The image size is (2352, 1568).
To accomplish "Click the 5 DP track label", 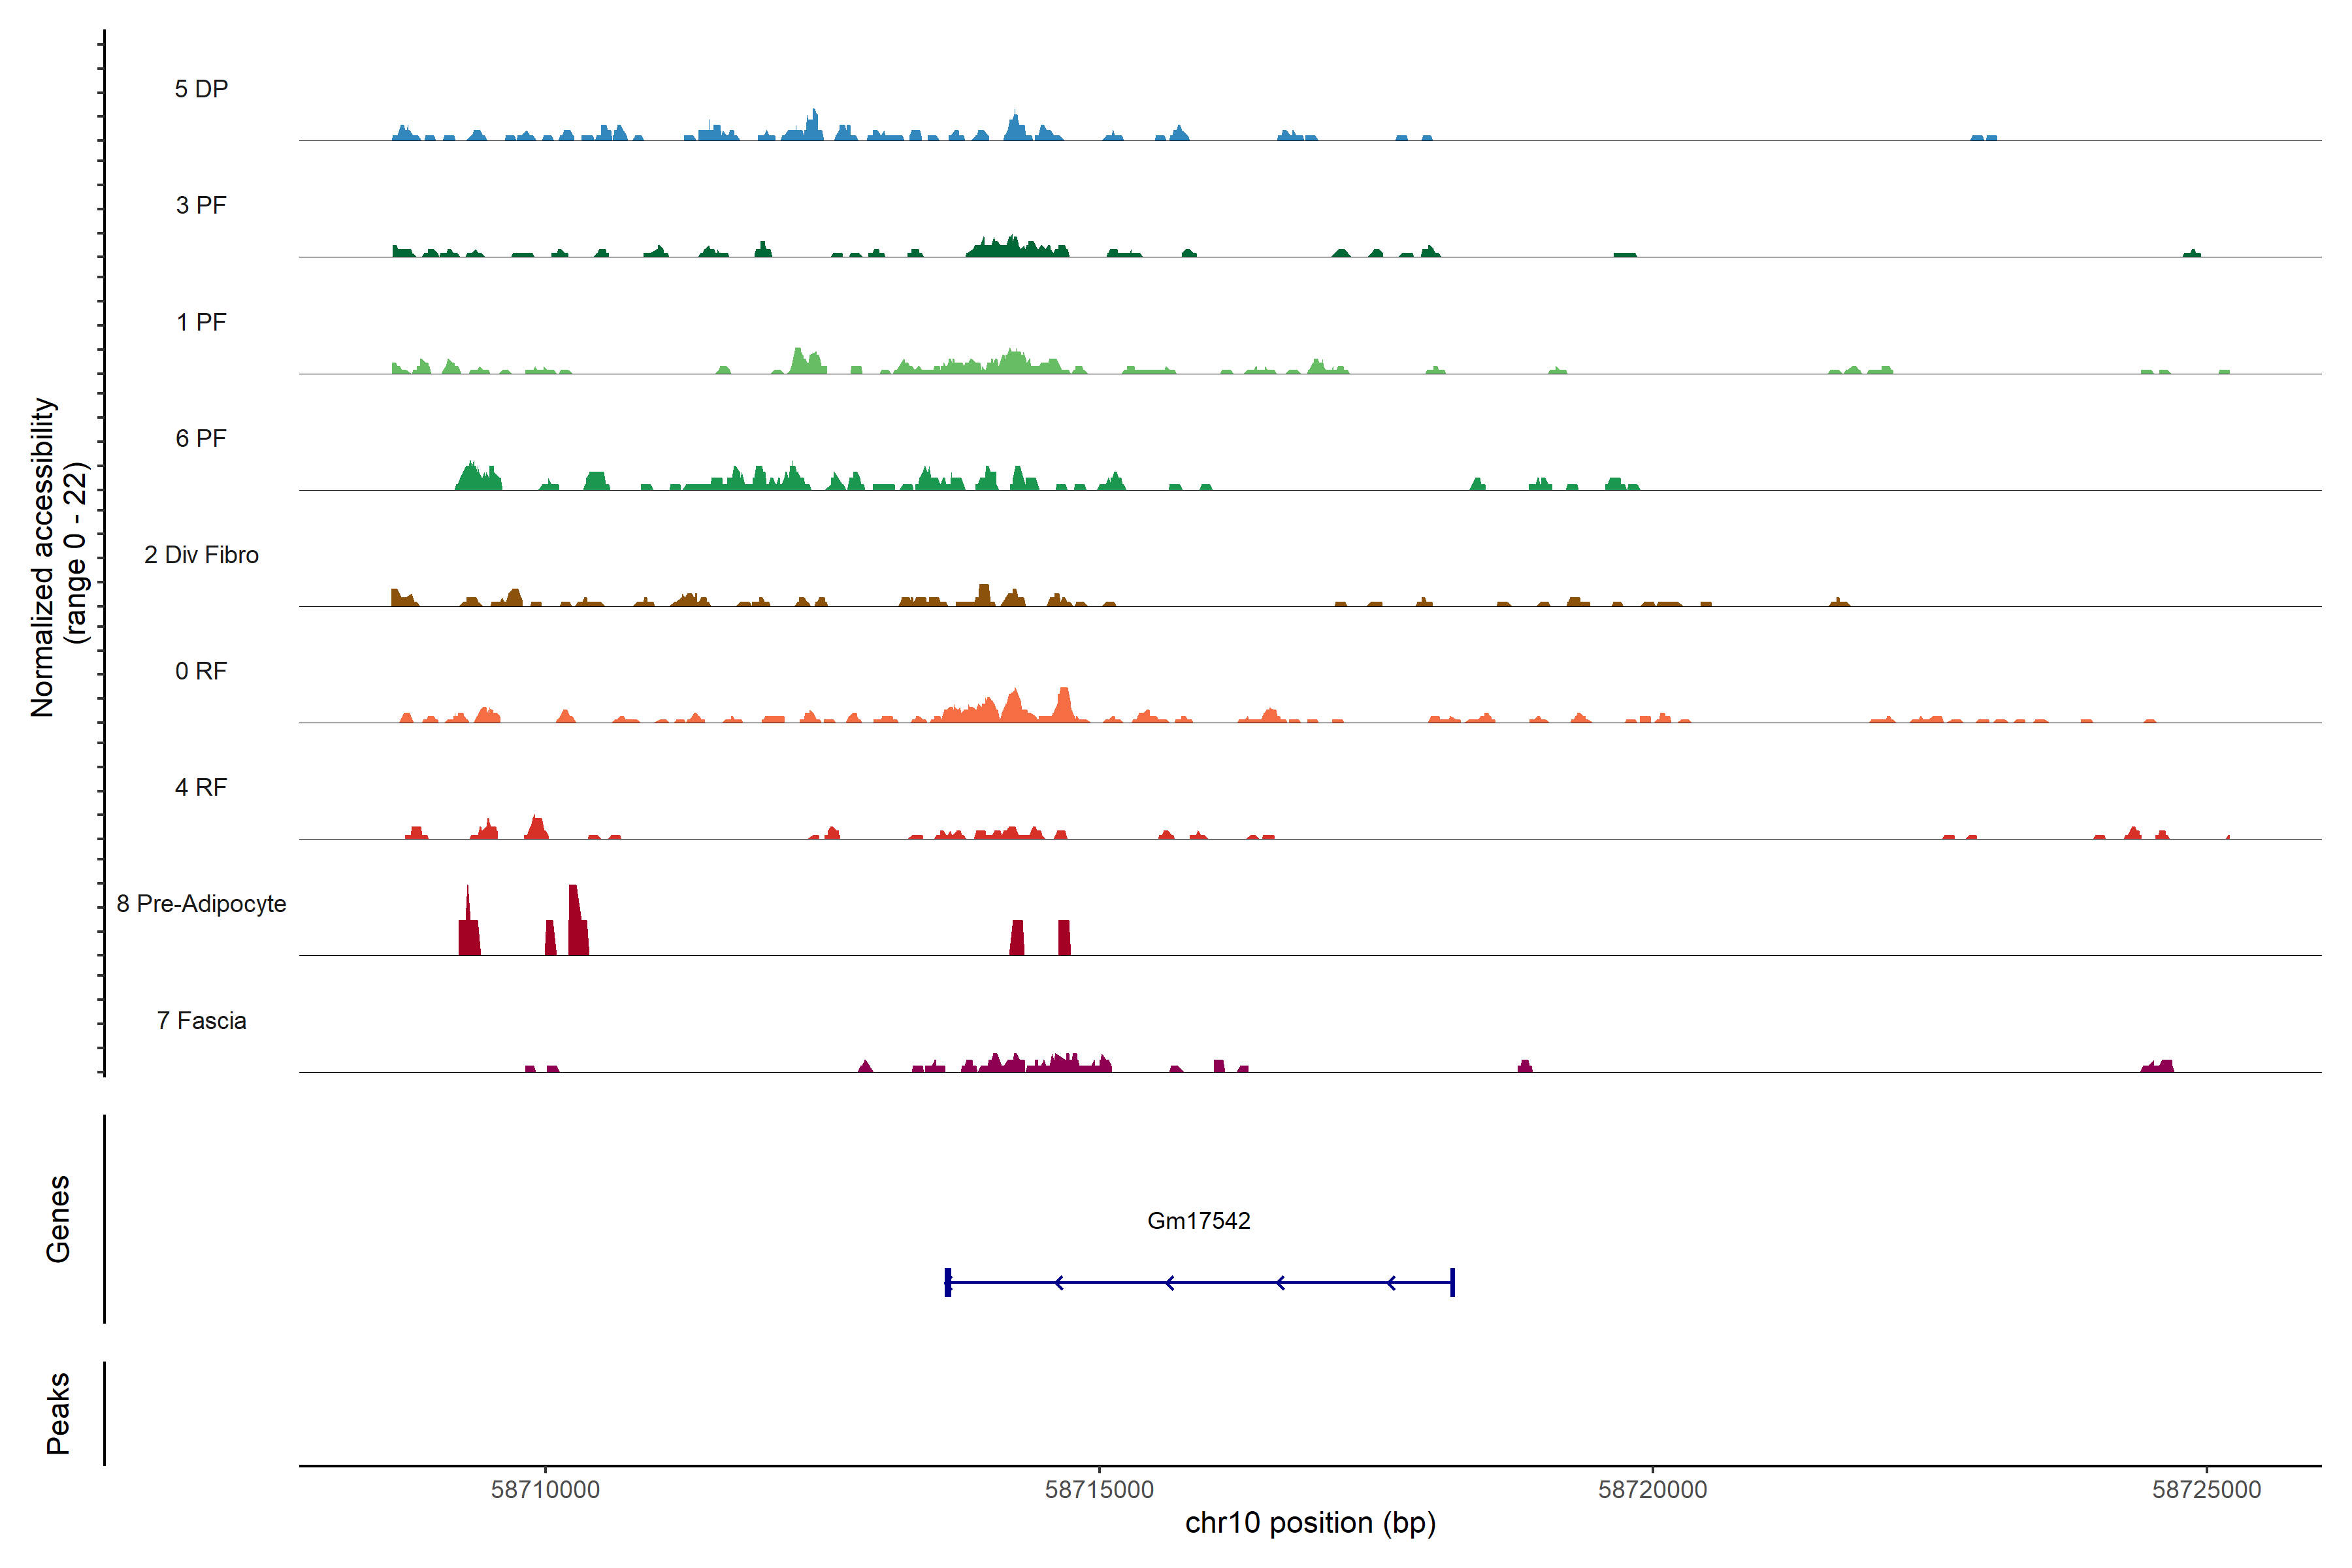I will coord(201,89).
